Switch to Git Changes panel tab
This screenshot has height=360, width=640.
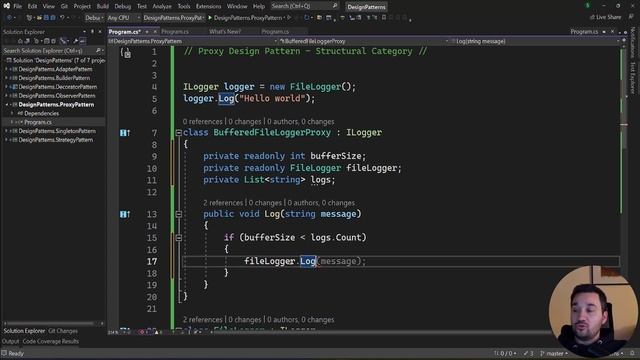tap(63, 331)
